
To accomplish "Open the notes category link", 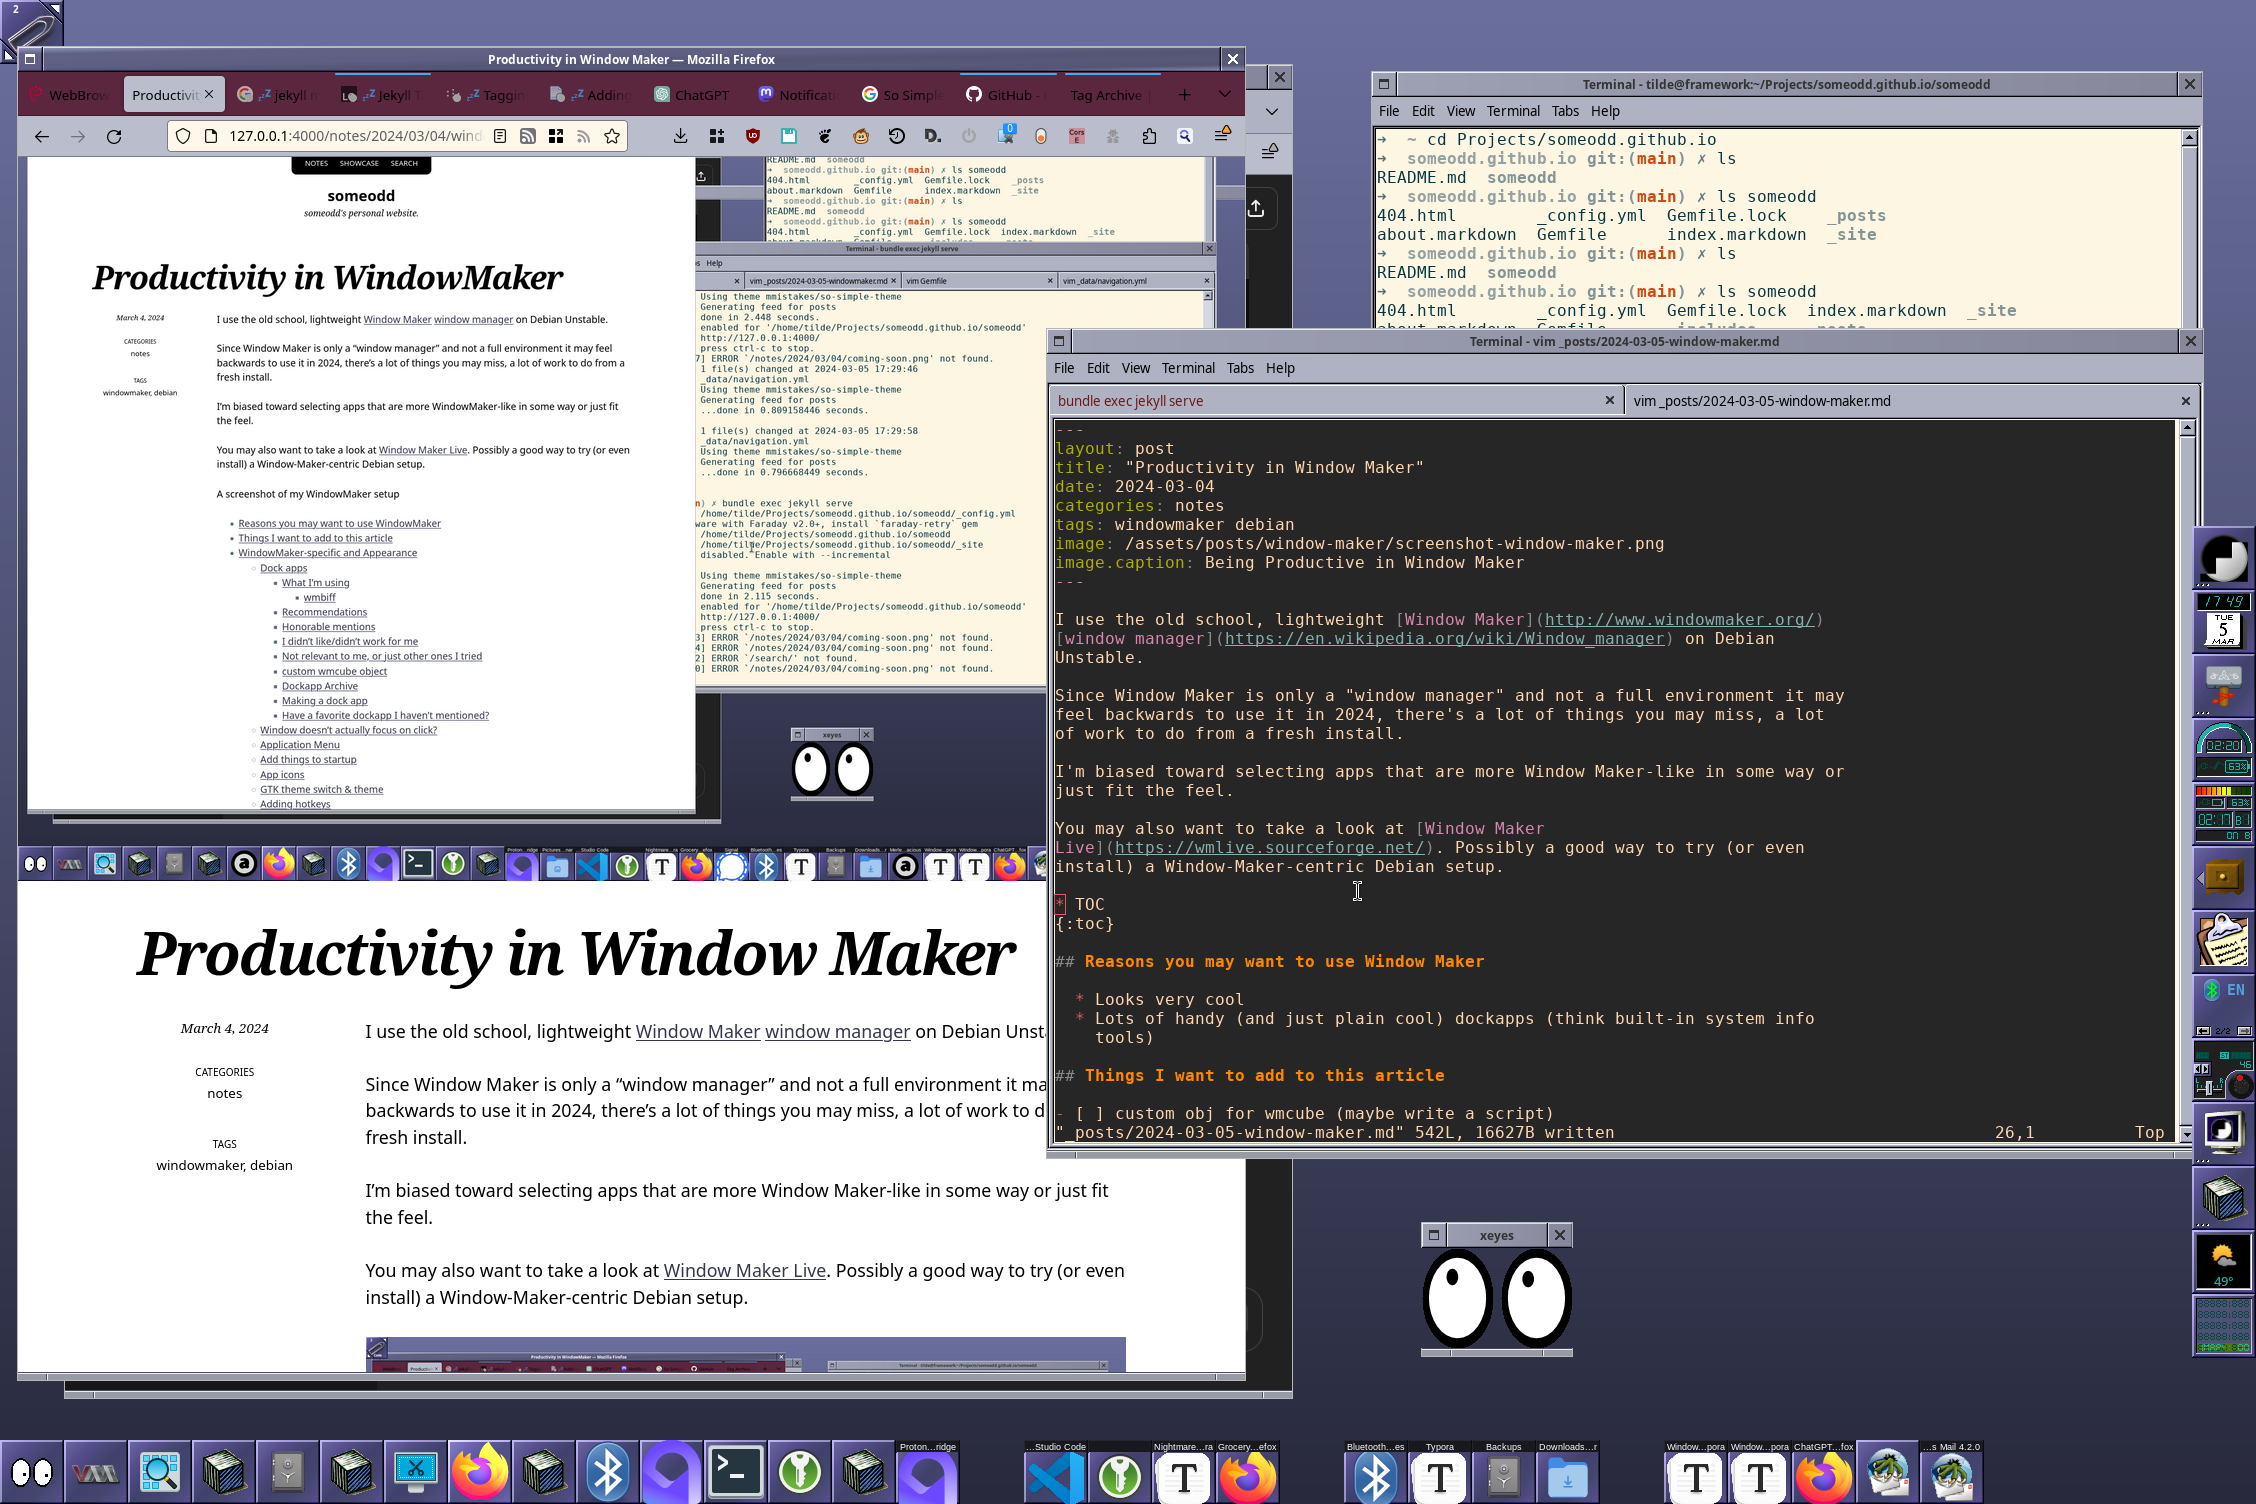I will click(x=224, y=1093).
